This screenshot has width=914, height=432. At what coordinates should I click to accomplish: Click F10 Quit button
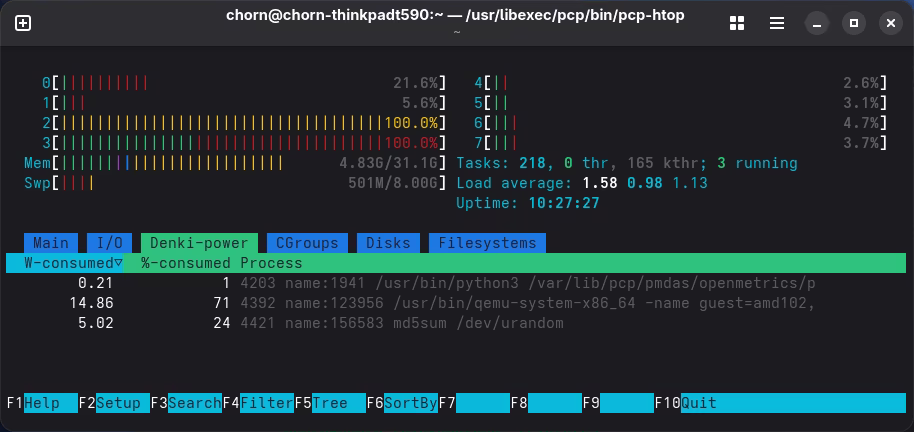(x=781, y=403)
